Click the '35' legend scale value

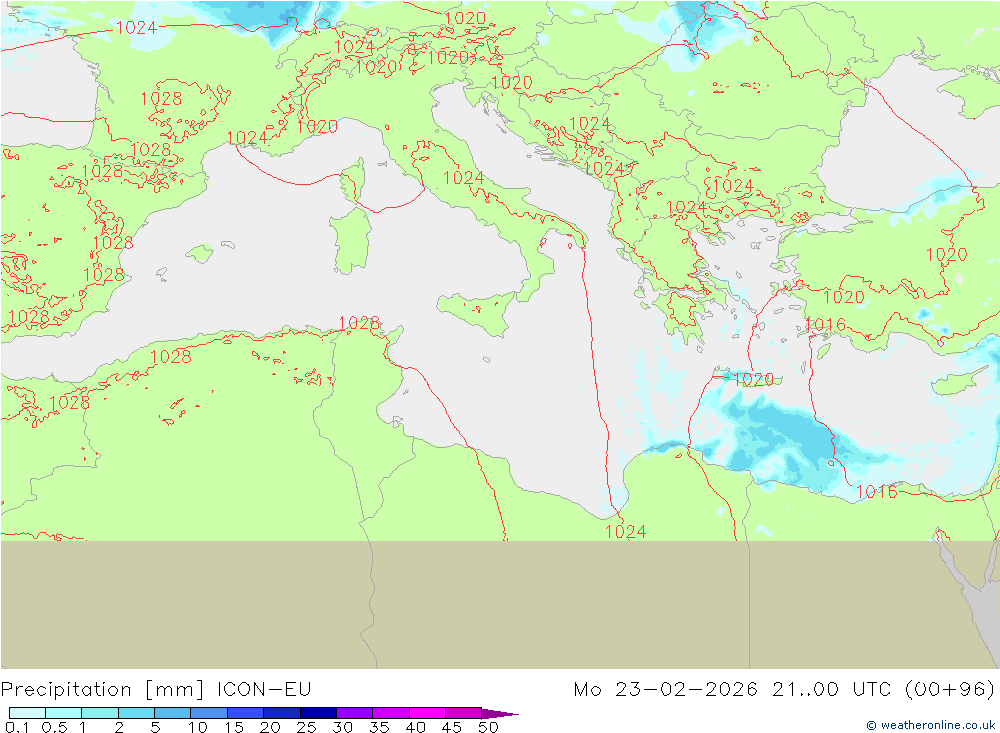pyautogui.click(x=379, y=727)
